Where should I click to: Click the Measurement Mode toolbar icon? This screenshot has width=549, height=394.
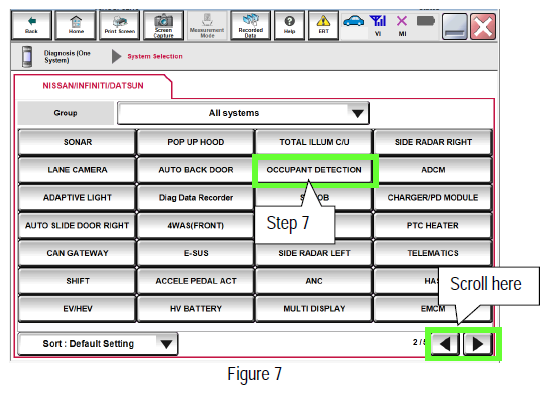(x=207, y=25)
